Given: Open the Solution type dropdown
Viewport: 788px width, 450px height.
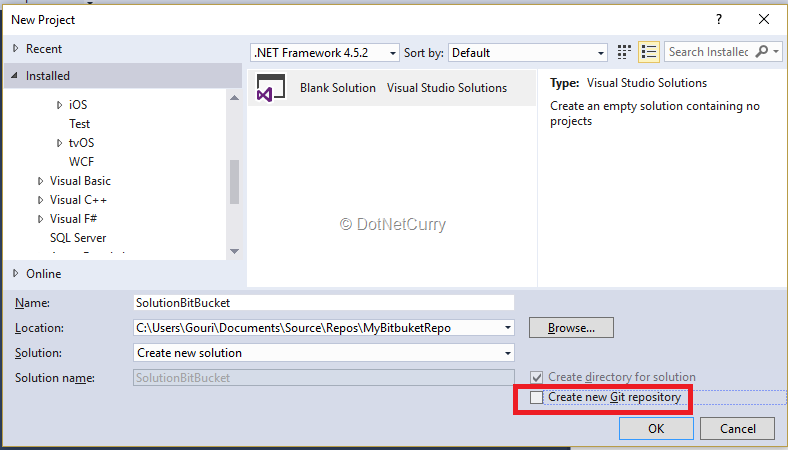Looking at the screenshot, I should click(x=508, y=353).
